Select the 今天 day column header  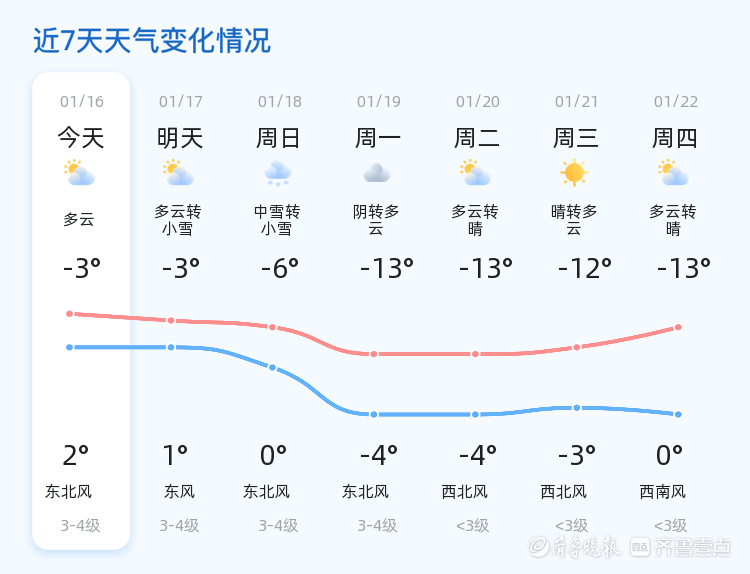[x=81, y=138]
